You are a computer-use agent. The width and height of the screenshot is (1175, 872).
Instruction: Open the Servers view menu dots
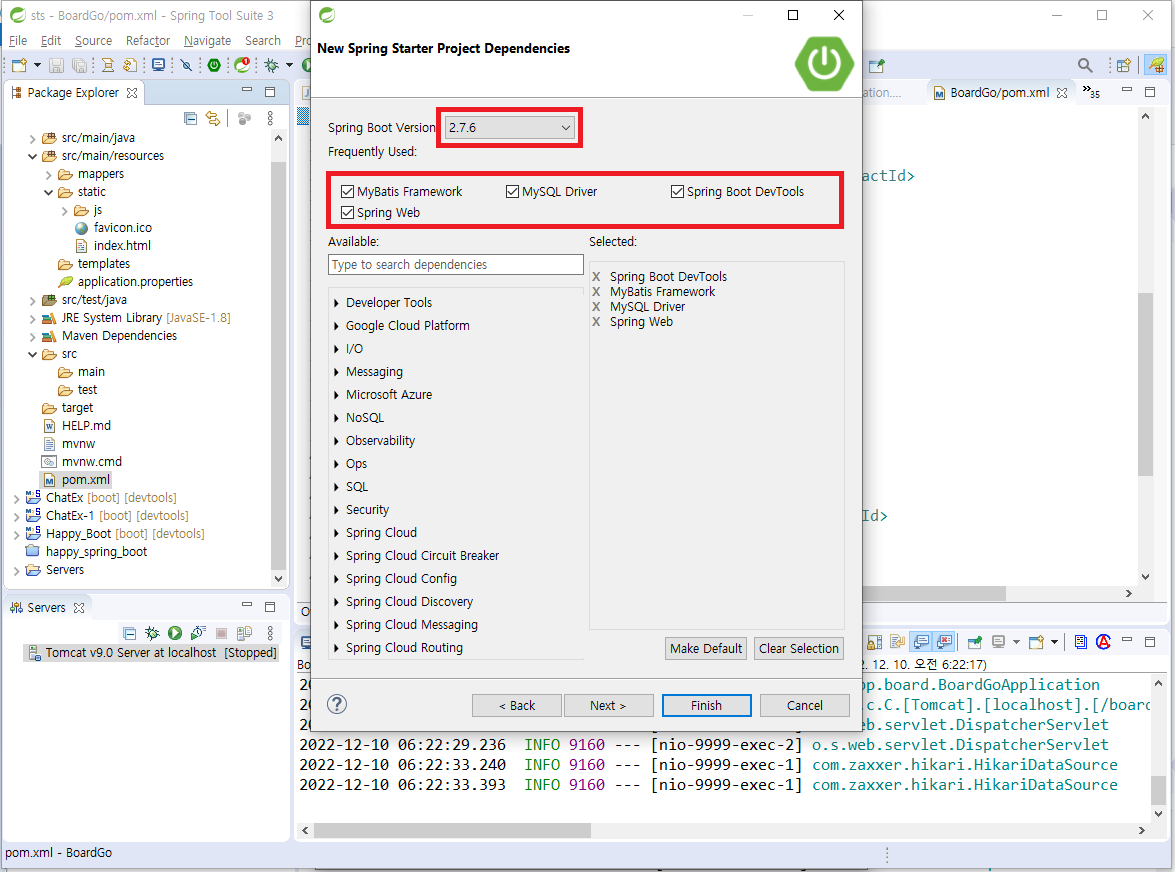(271, 633)
